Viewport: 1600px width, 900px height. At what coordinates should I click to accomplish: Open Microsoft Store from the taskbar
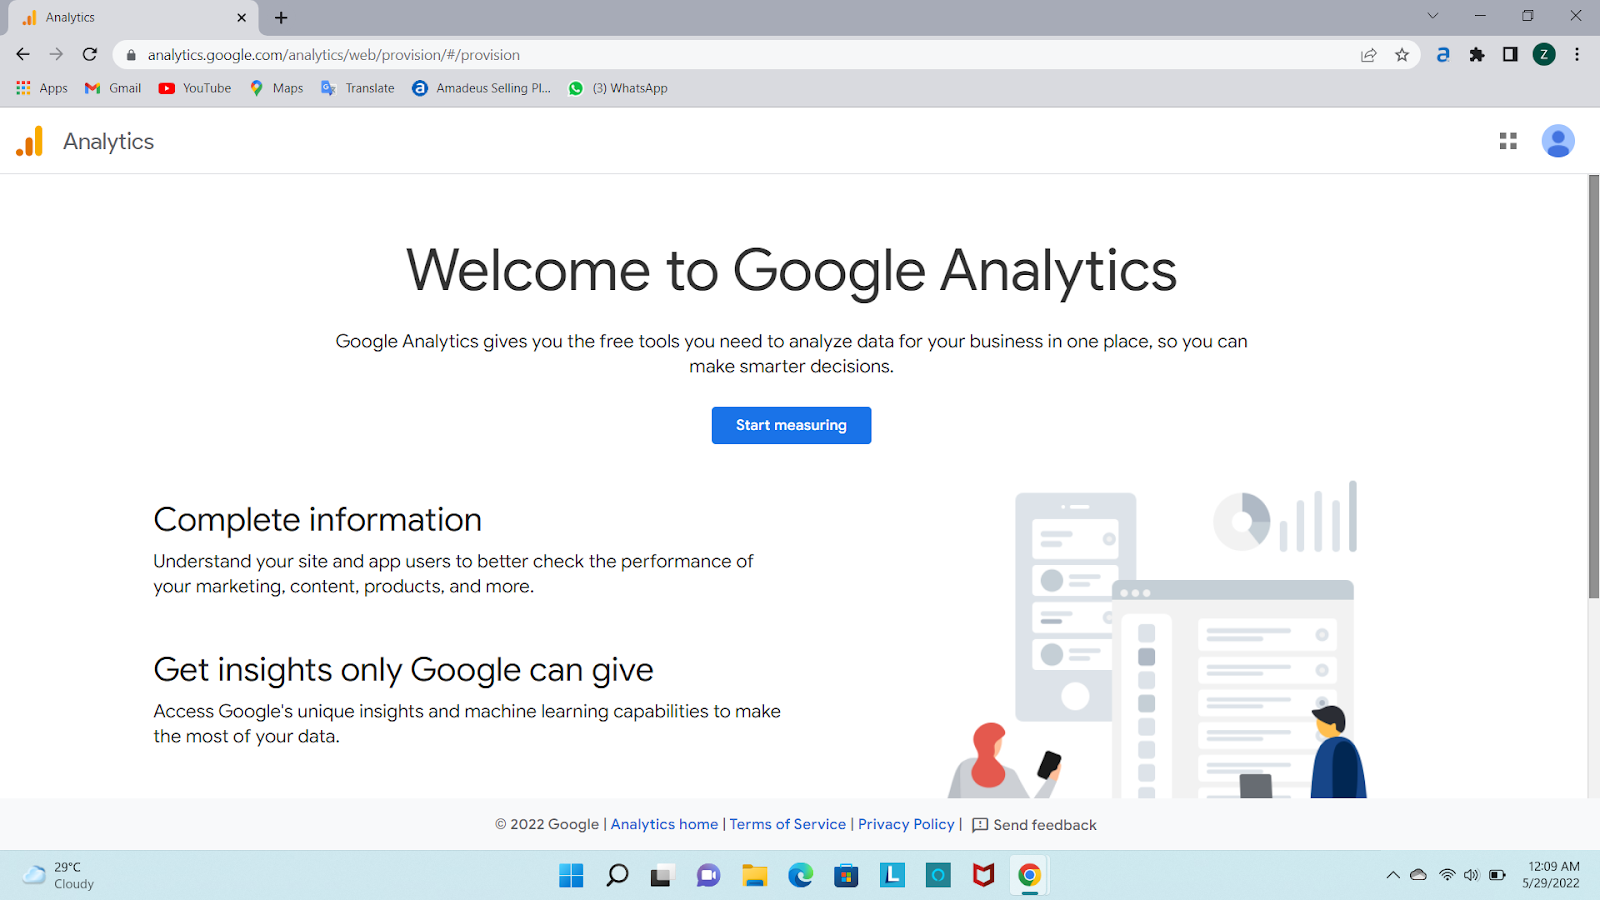click(x=846, y=876)
